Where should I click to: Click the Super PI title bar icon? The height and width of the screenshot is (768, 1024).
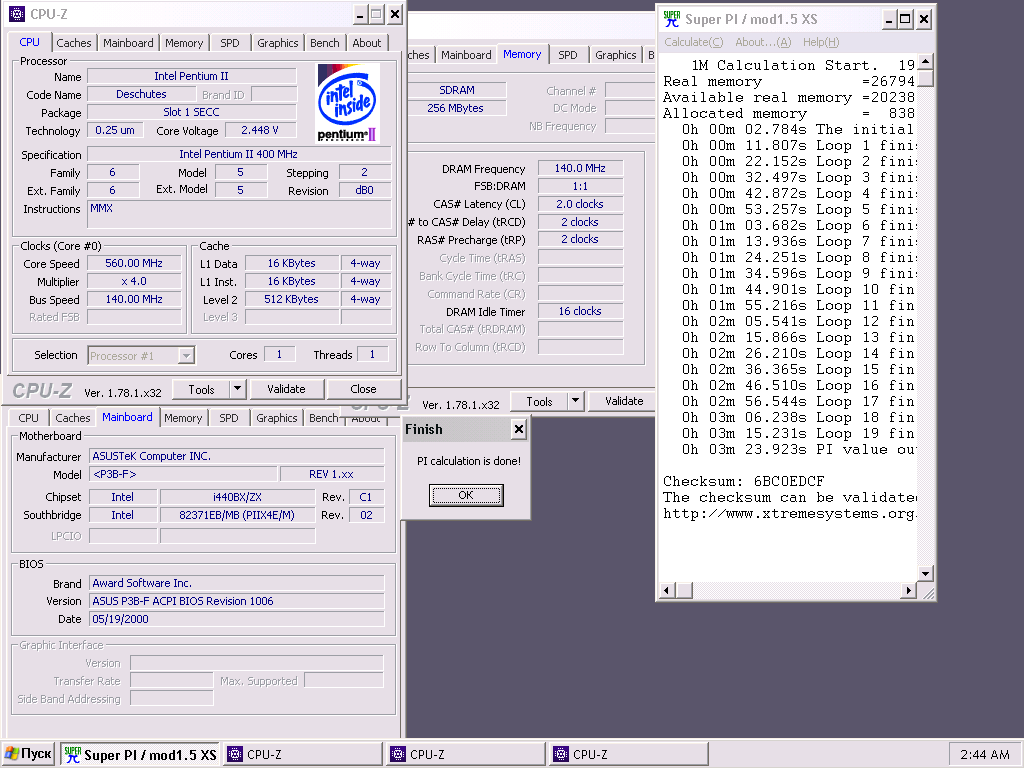point(671,19)
